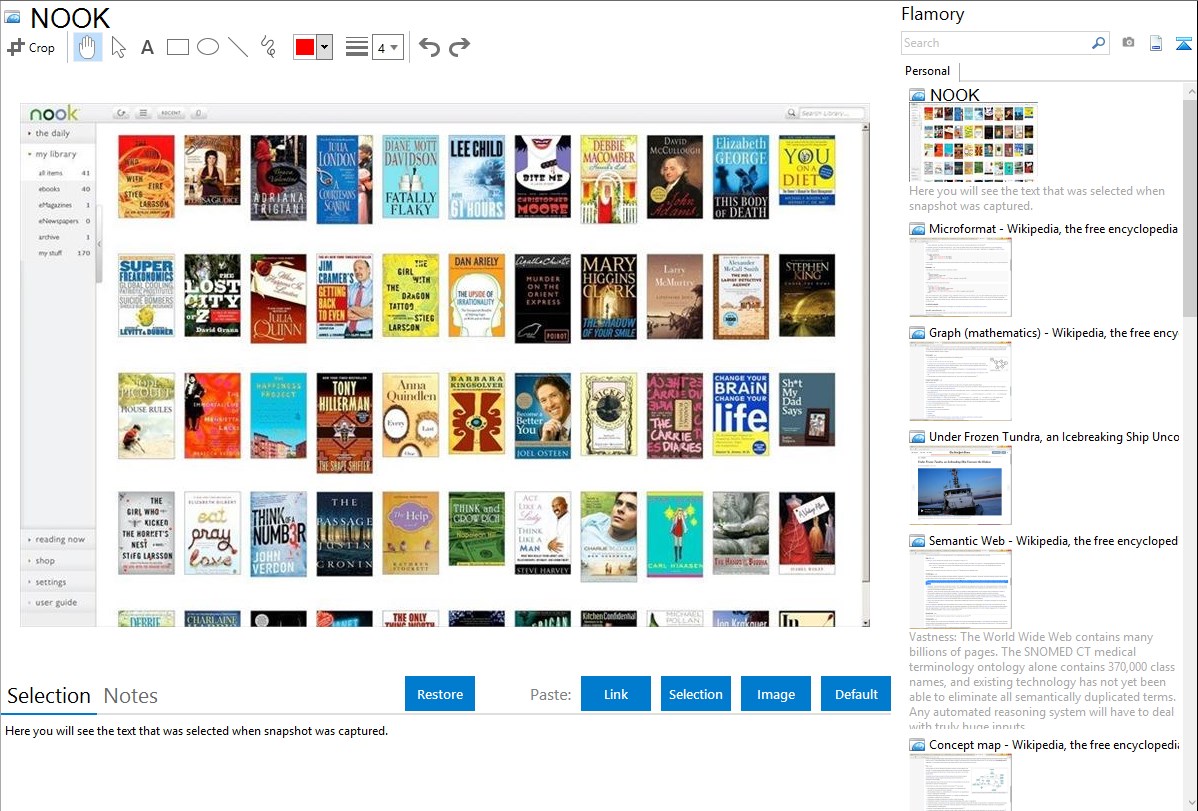Click the Restore button

440,694
